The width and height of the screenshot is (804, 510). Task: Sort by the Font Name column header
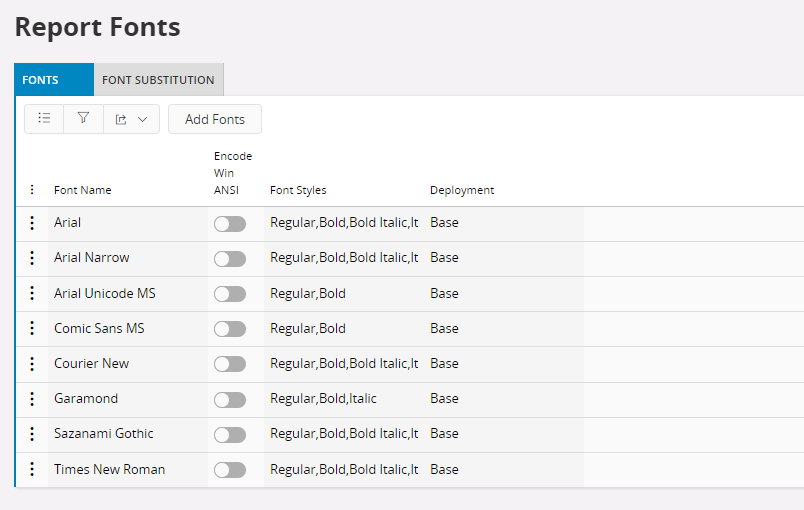click(x=83, y=190)
